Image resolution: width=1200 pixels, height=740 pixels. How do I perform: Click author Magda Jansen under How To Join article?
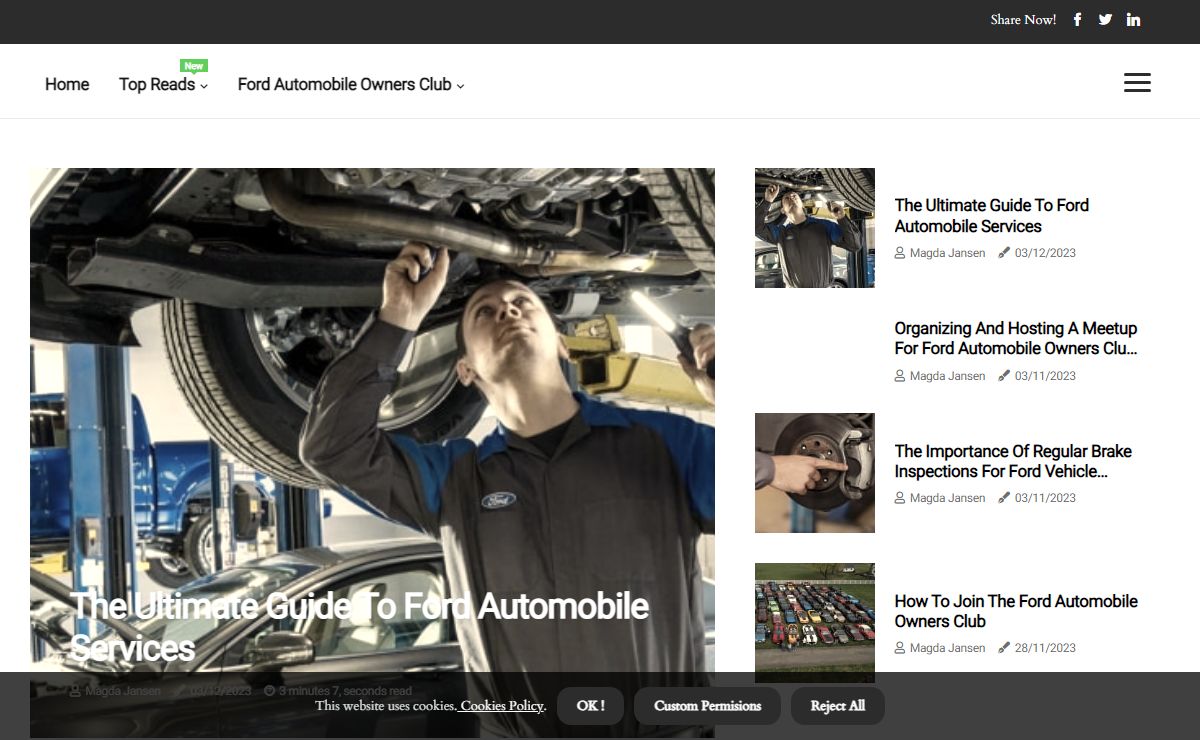[x=947, y=648]
